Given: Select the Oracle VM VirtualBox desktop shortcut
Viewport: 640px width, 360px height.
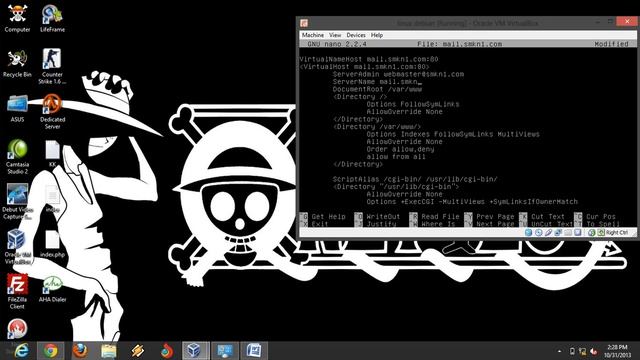Looking at the screenshot, I should pyautogui.click(x=17, y=247).
